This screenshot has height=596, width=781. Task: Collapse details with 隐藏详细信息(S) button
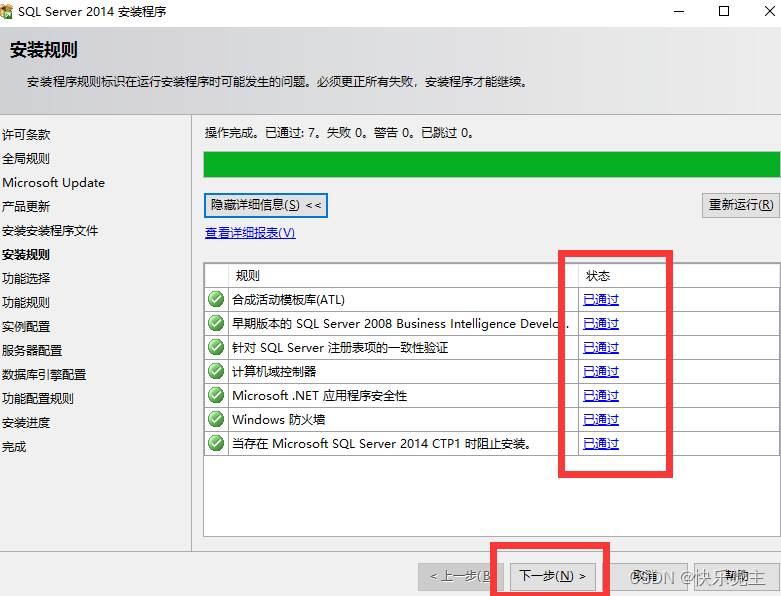click(265, 205)
